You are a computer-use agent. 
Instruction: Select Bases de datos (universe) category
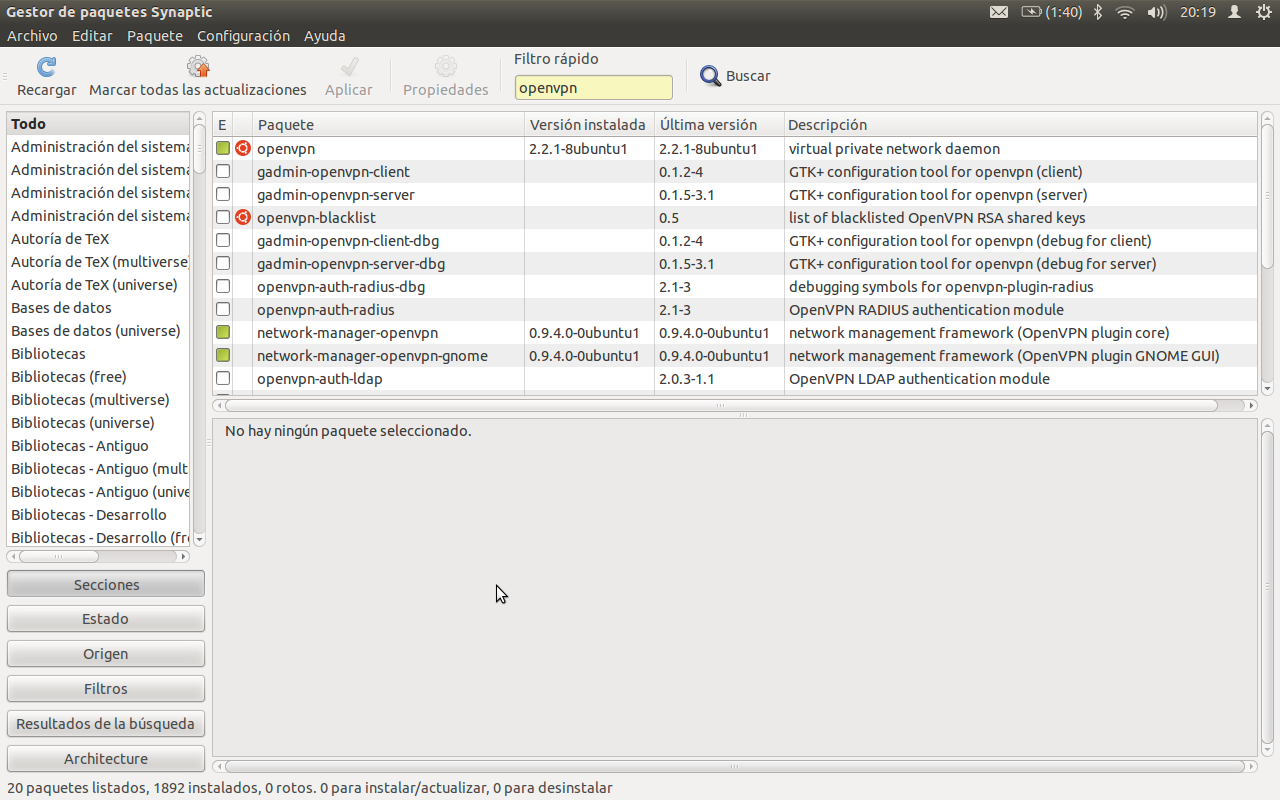(97, 331)
